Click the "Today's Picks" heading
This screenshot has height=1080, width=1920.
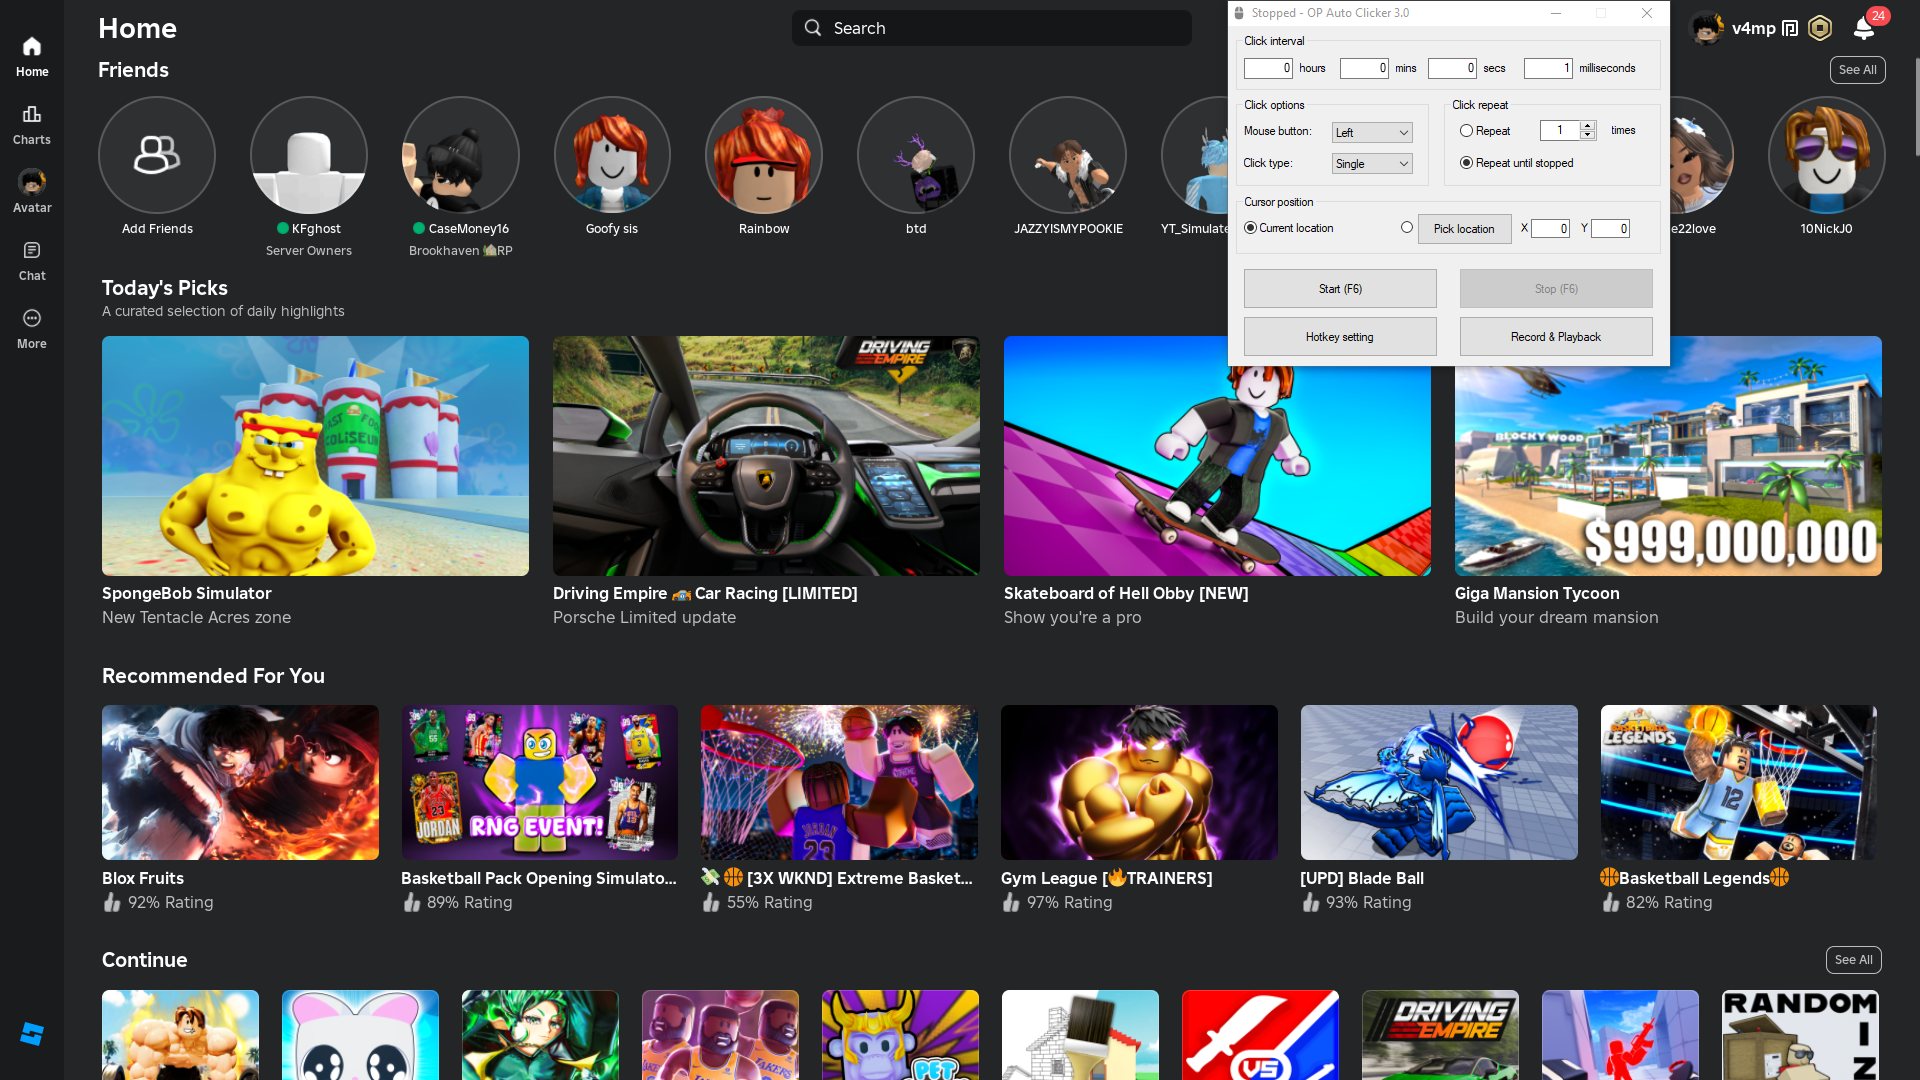[165, 288]
